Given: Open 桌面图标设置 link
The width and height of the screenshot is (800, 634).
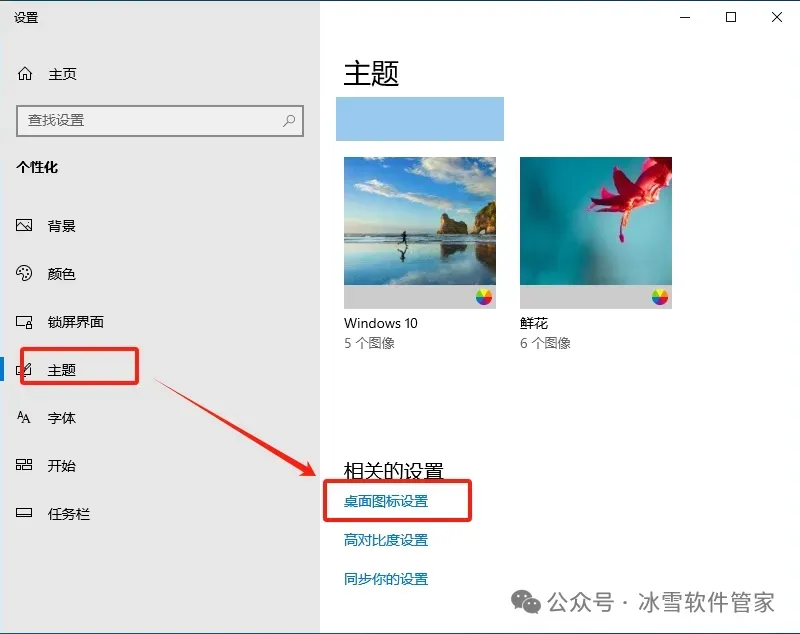Looking at the screenshot, I should (x=386, y=501).
